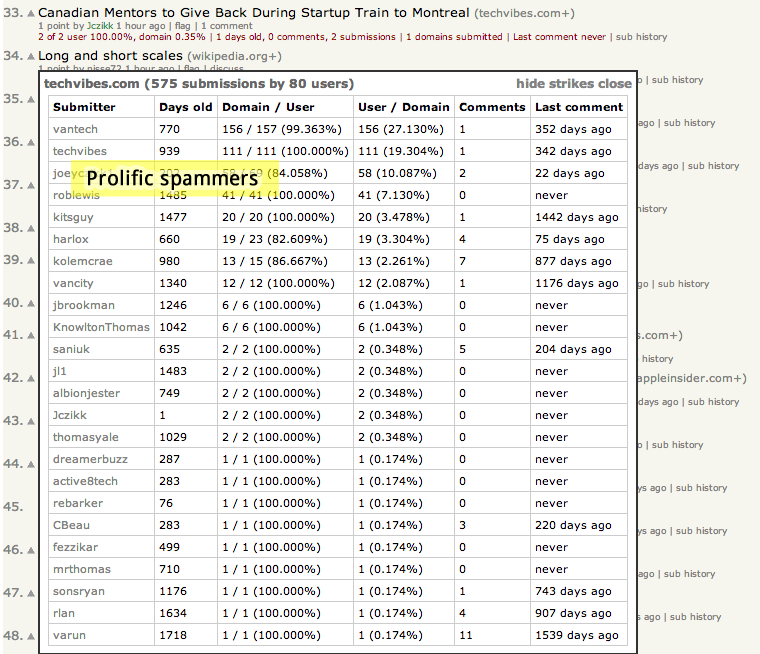760x654 pixels.
Task: Click upvote arrow beside number 35
Action: pyautogui.click(x=31, y=99)
